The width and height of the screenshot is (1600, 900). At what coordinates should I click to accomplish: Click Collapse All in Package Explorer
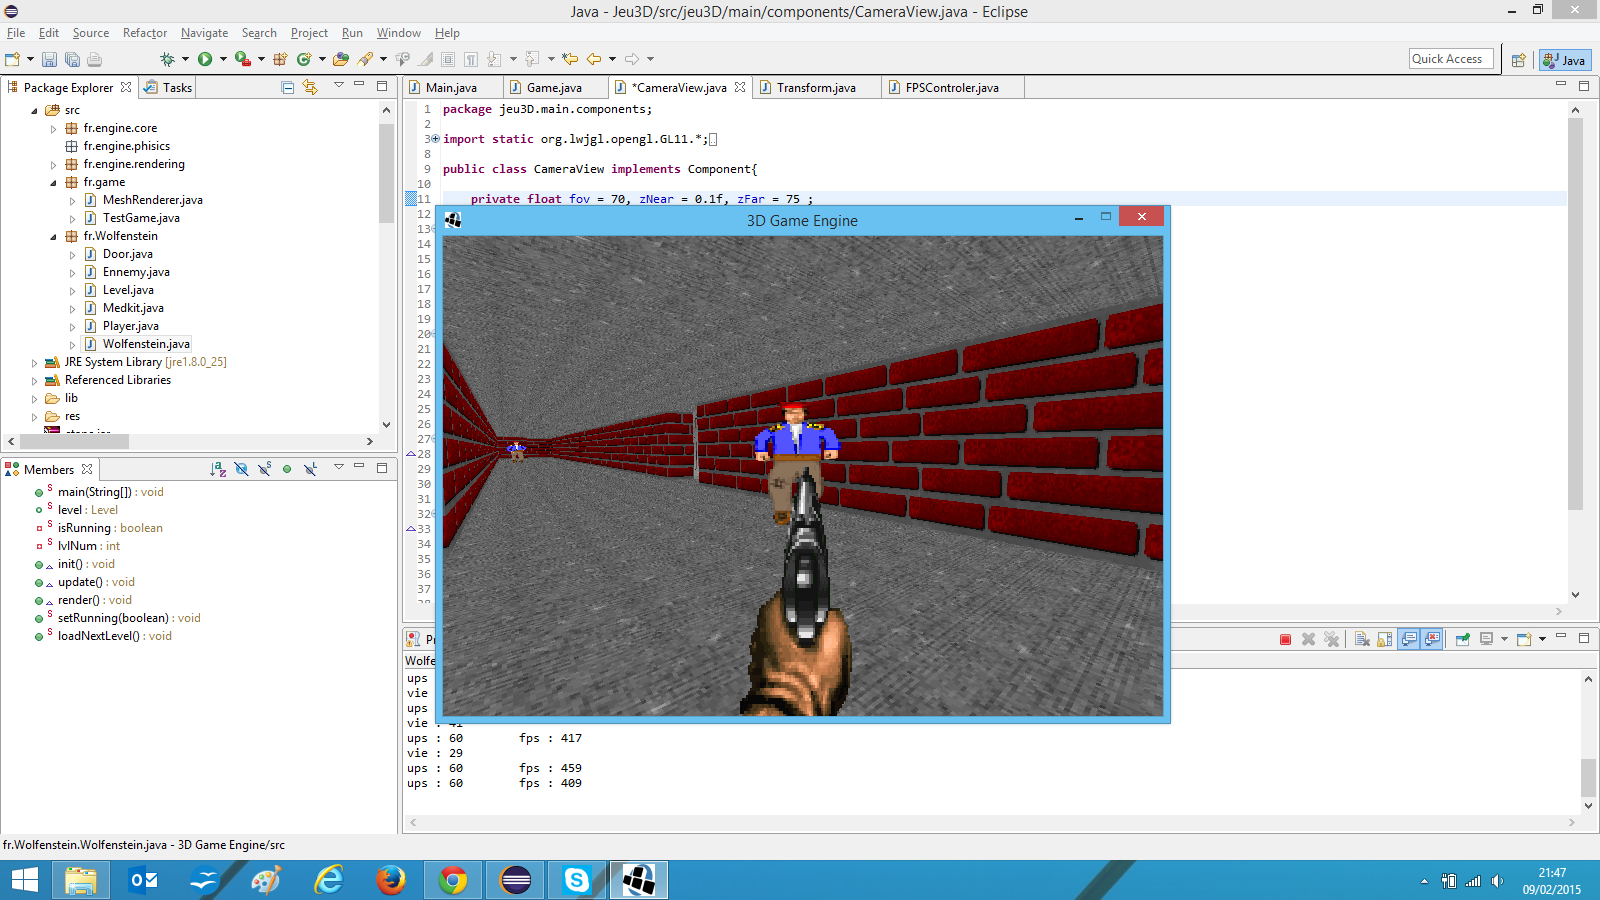tap(287, 87)
